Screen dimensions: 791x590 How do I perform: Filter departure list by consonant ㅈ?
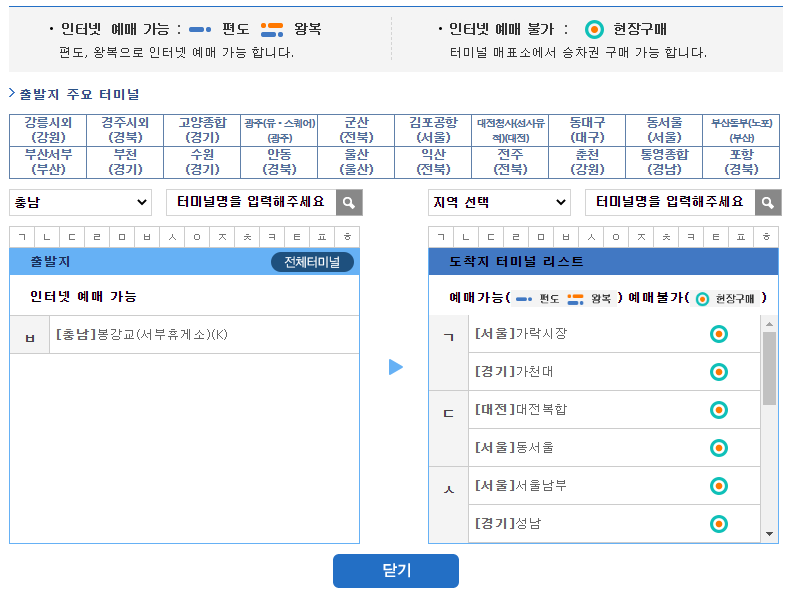(x=222, y=237)
